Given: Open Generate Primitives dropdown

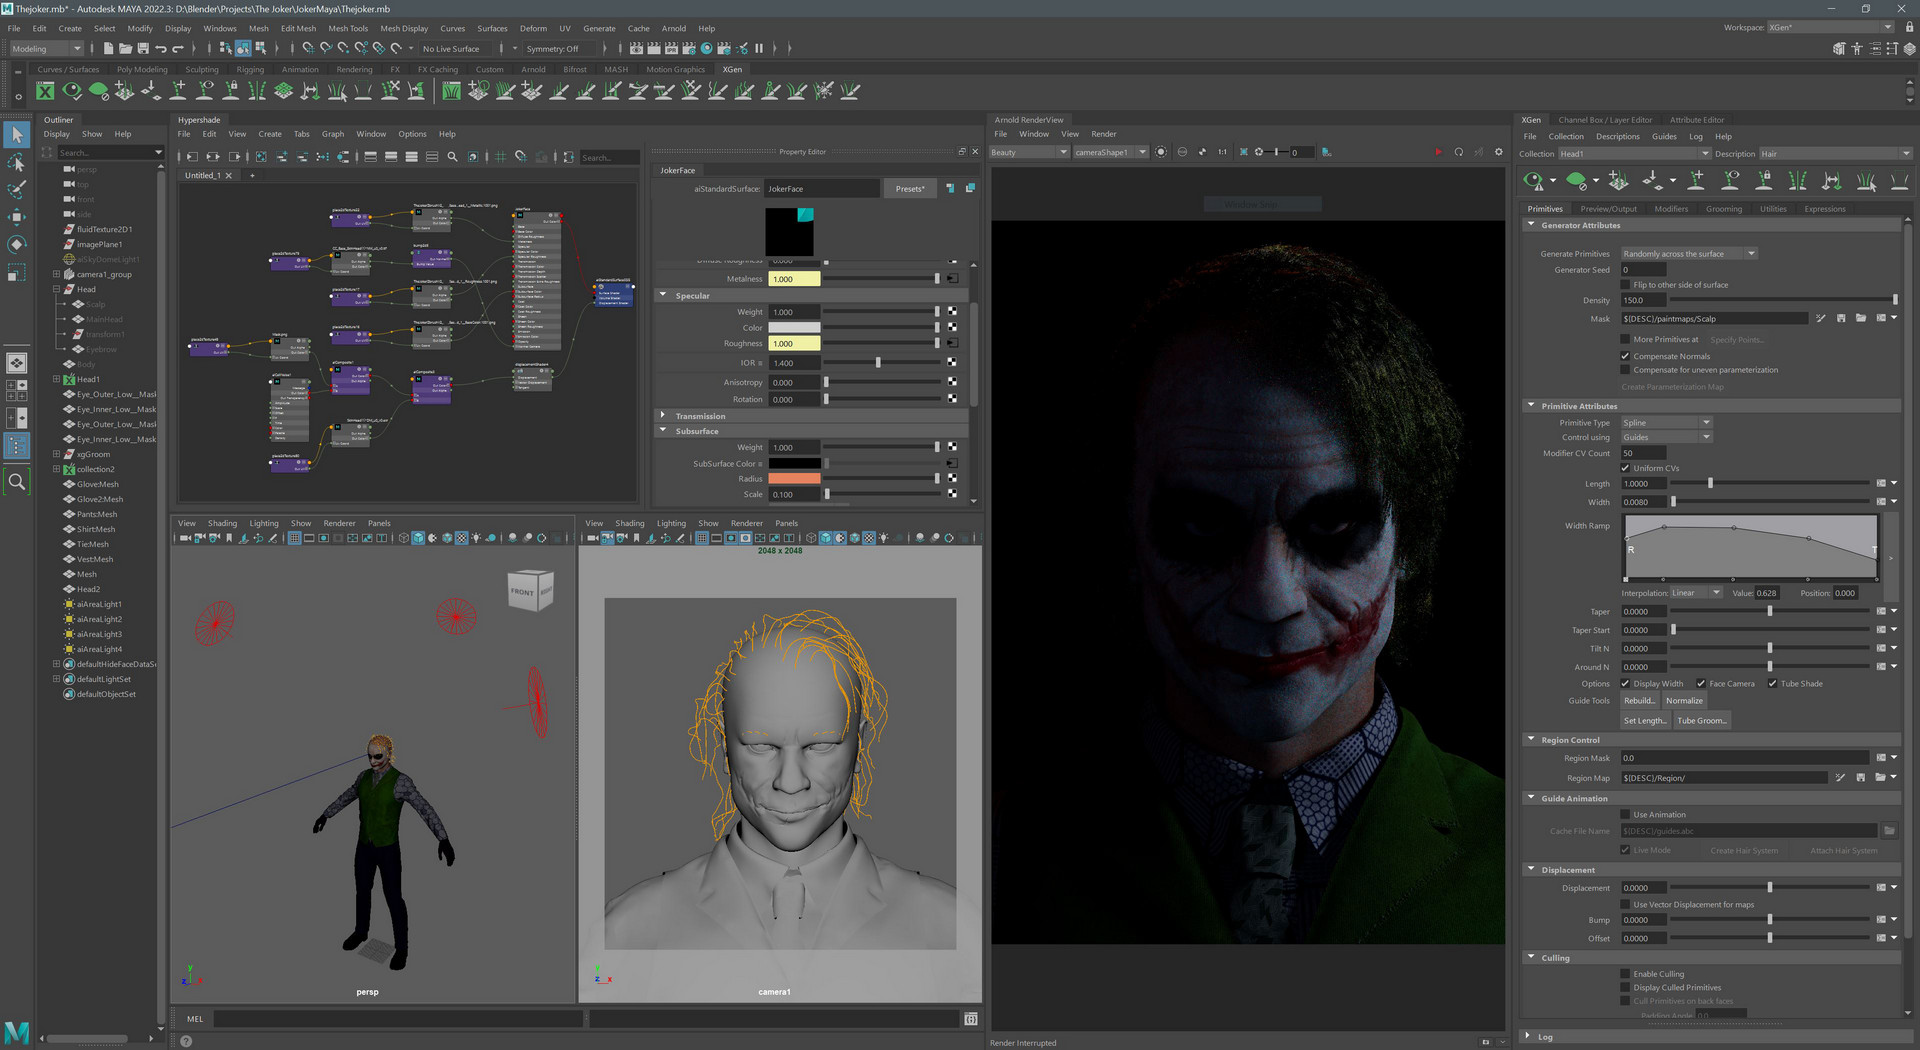Looking at the screenshot, I should pyautogui.click(x=1689, y=254).
